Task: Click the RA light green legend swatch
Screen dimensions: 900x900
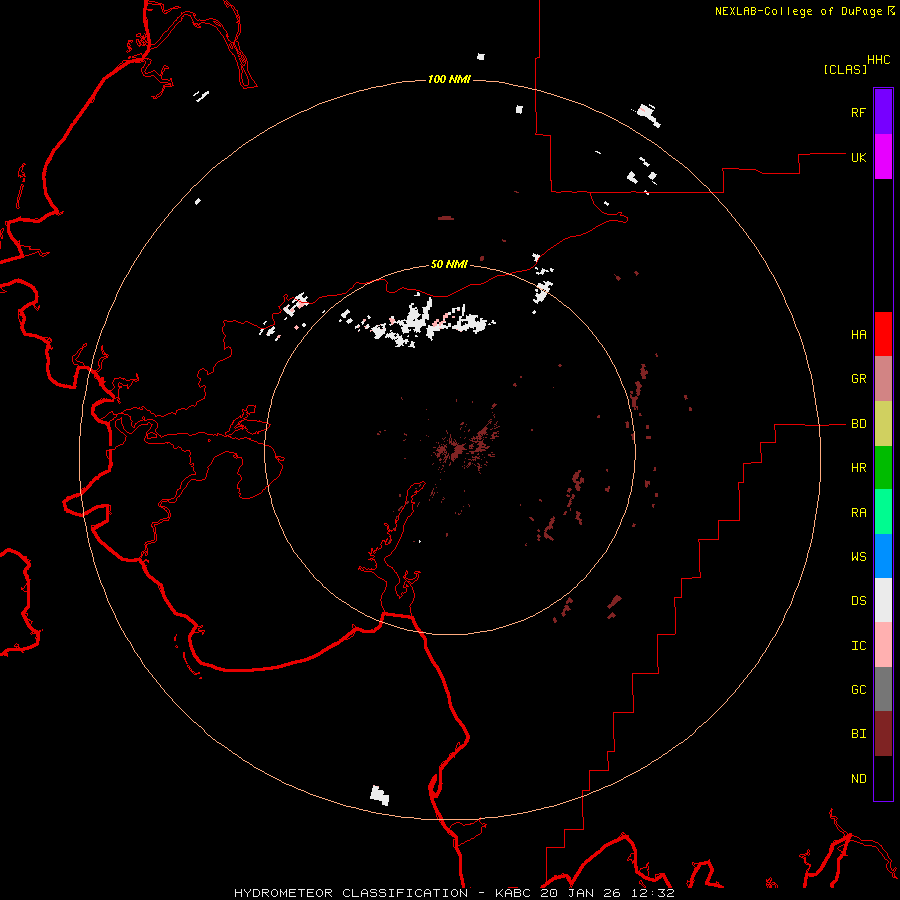Action: [x=883, y=512]
